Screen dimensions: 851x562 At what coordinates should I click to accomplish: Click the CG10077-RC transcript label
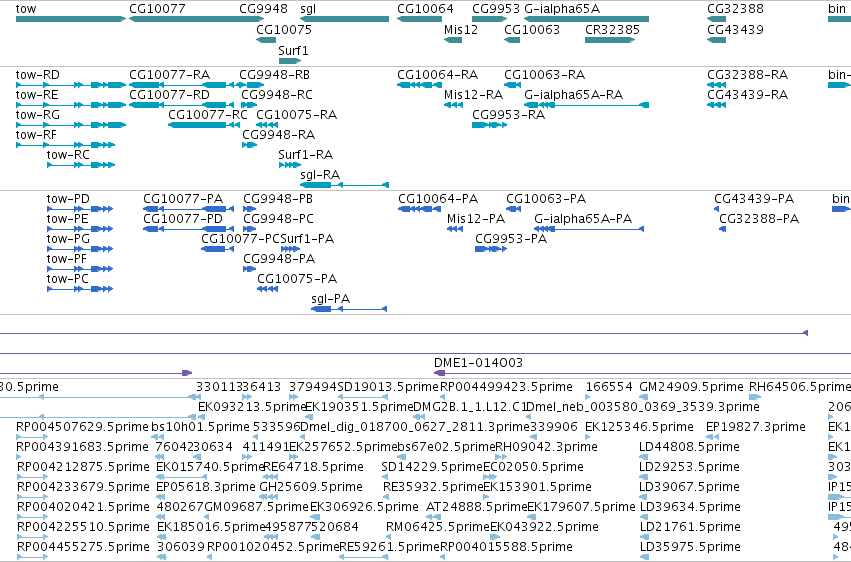pyautogui.click(x=208, y=114)
